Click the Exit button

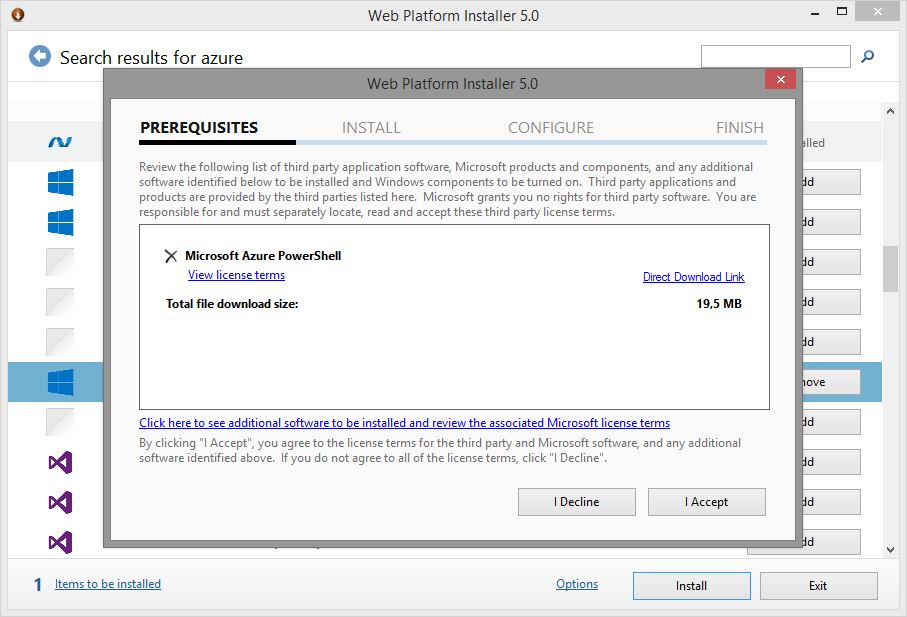click(x=818, y=586)
